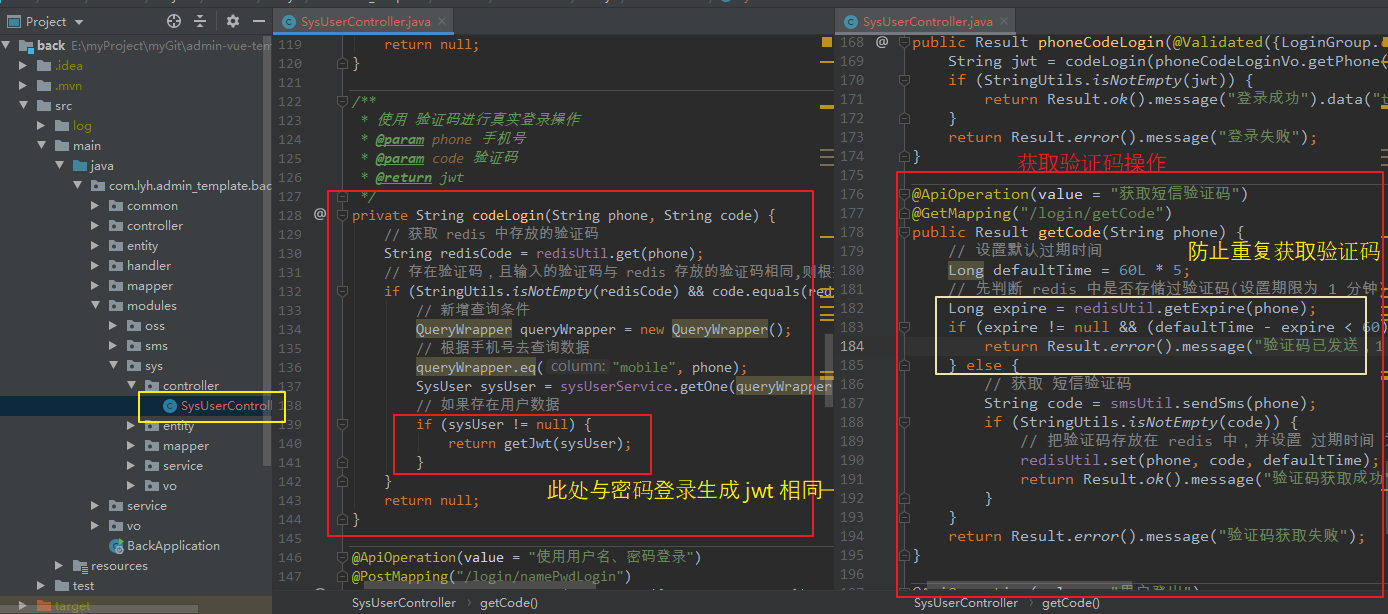Click the codeLogin method name at line 128
Viewport: 1388px width, 614px height.
tap(507, 215)
